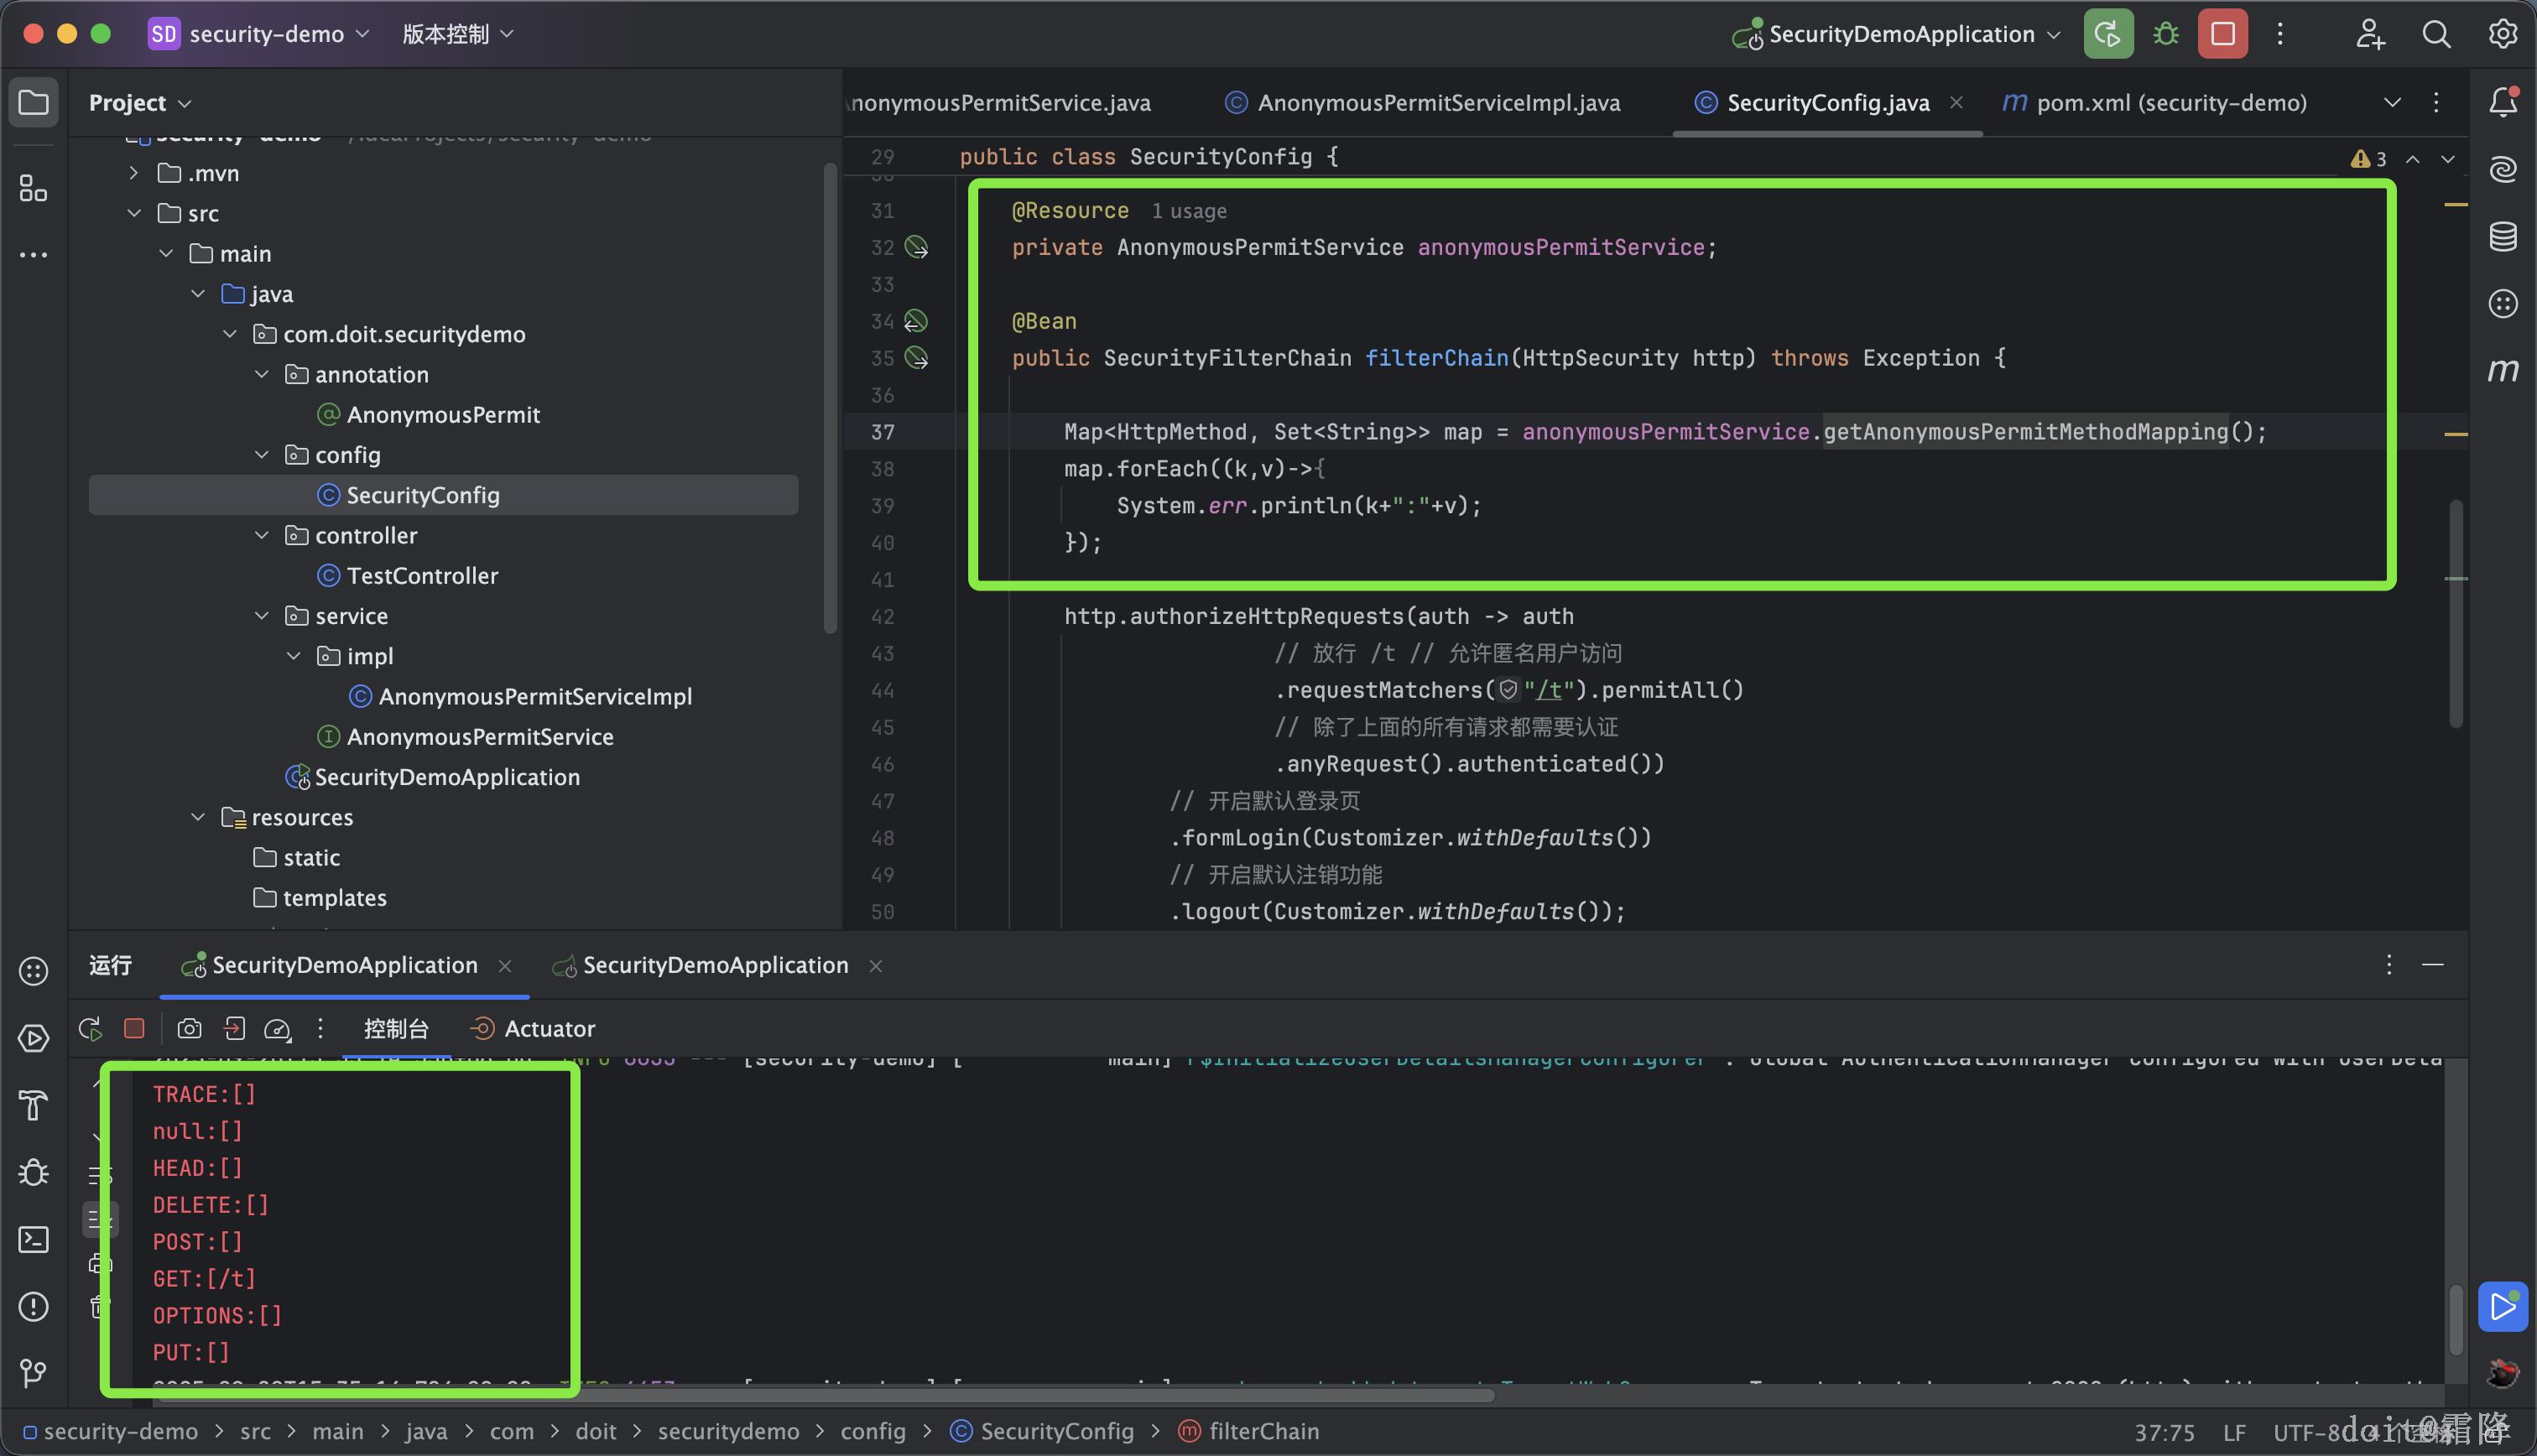Toggle the Structure tool window button
The height and width of the screenshot is (1456, 2537).
click(x=33, y=188)
